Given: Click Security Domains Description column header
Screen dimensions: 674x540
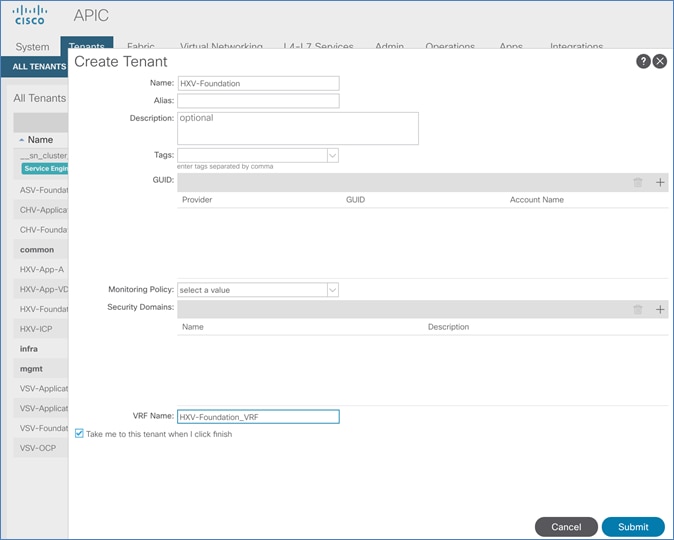Looking at the screenshot, I should point(448,327).
